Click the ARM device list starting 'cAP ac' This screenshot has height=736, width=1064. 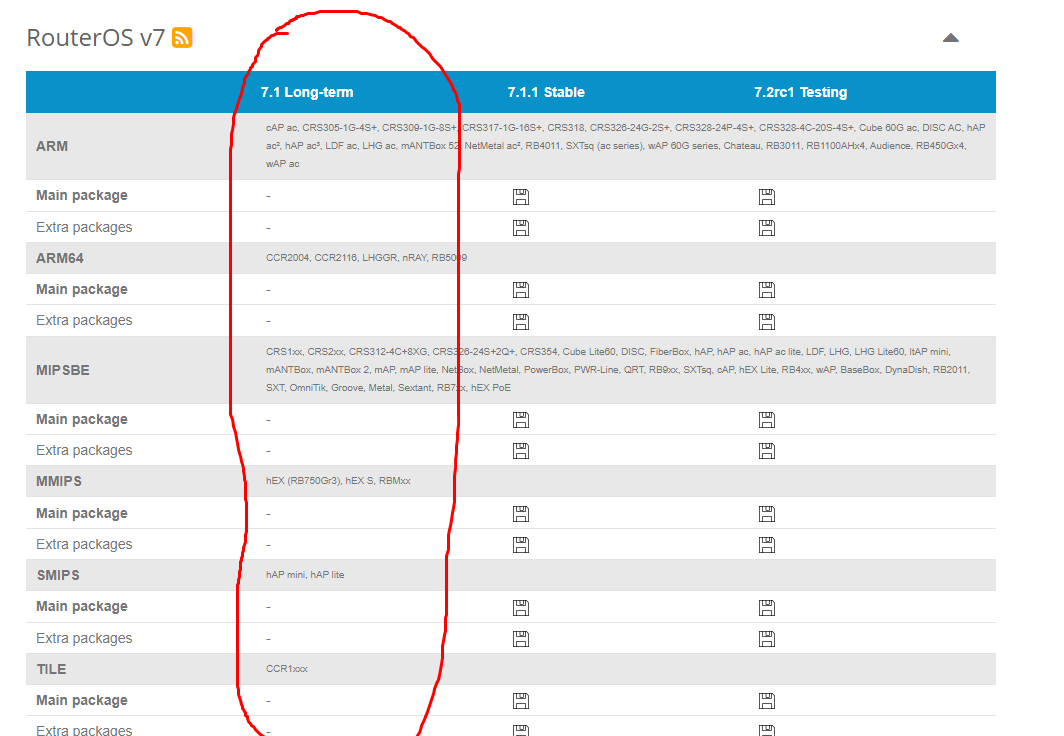626,146
